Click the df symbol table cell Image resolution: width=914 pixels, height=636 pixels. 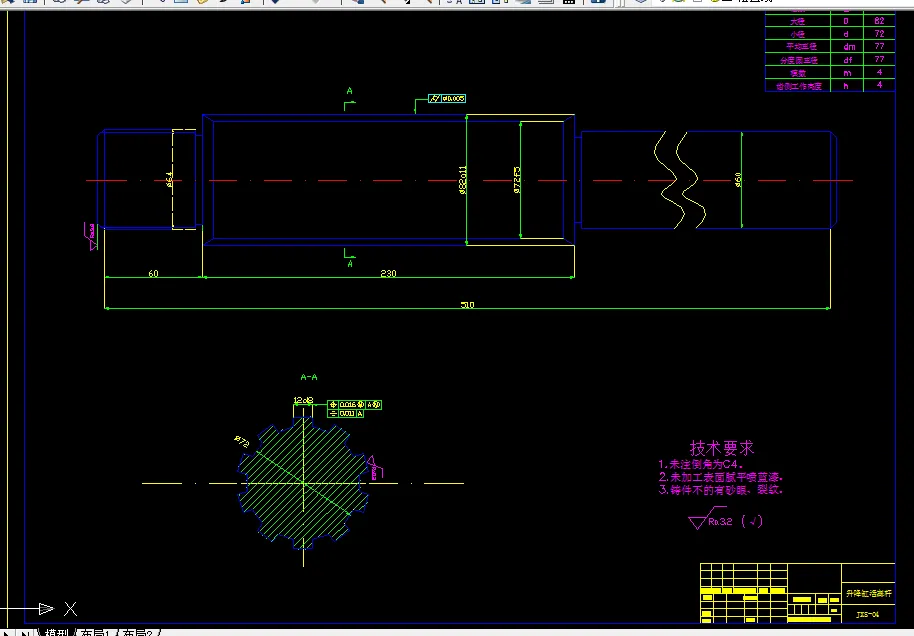[x=848, y=60]
